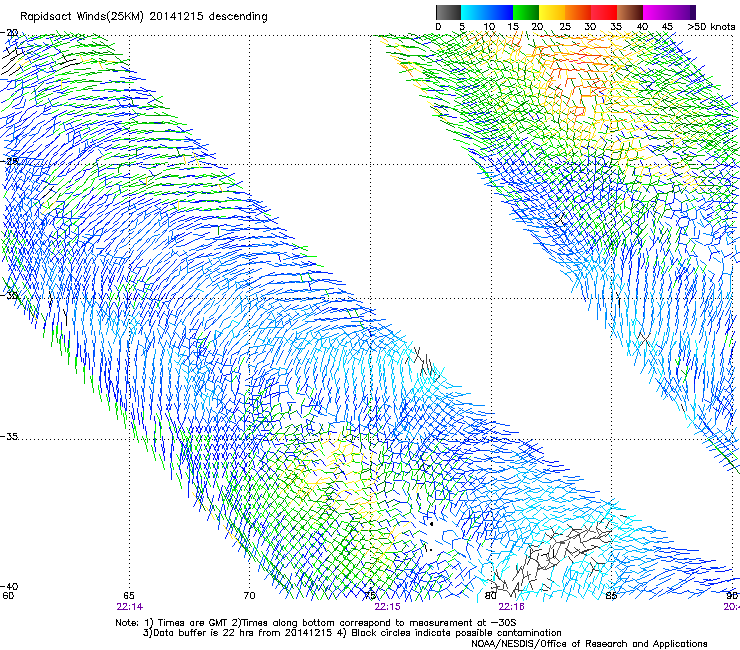Click the green 15-20 knots legend swatch
Screen dimensions: 740x650
pyautogui.click(x=526, y=12)
